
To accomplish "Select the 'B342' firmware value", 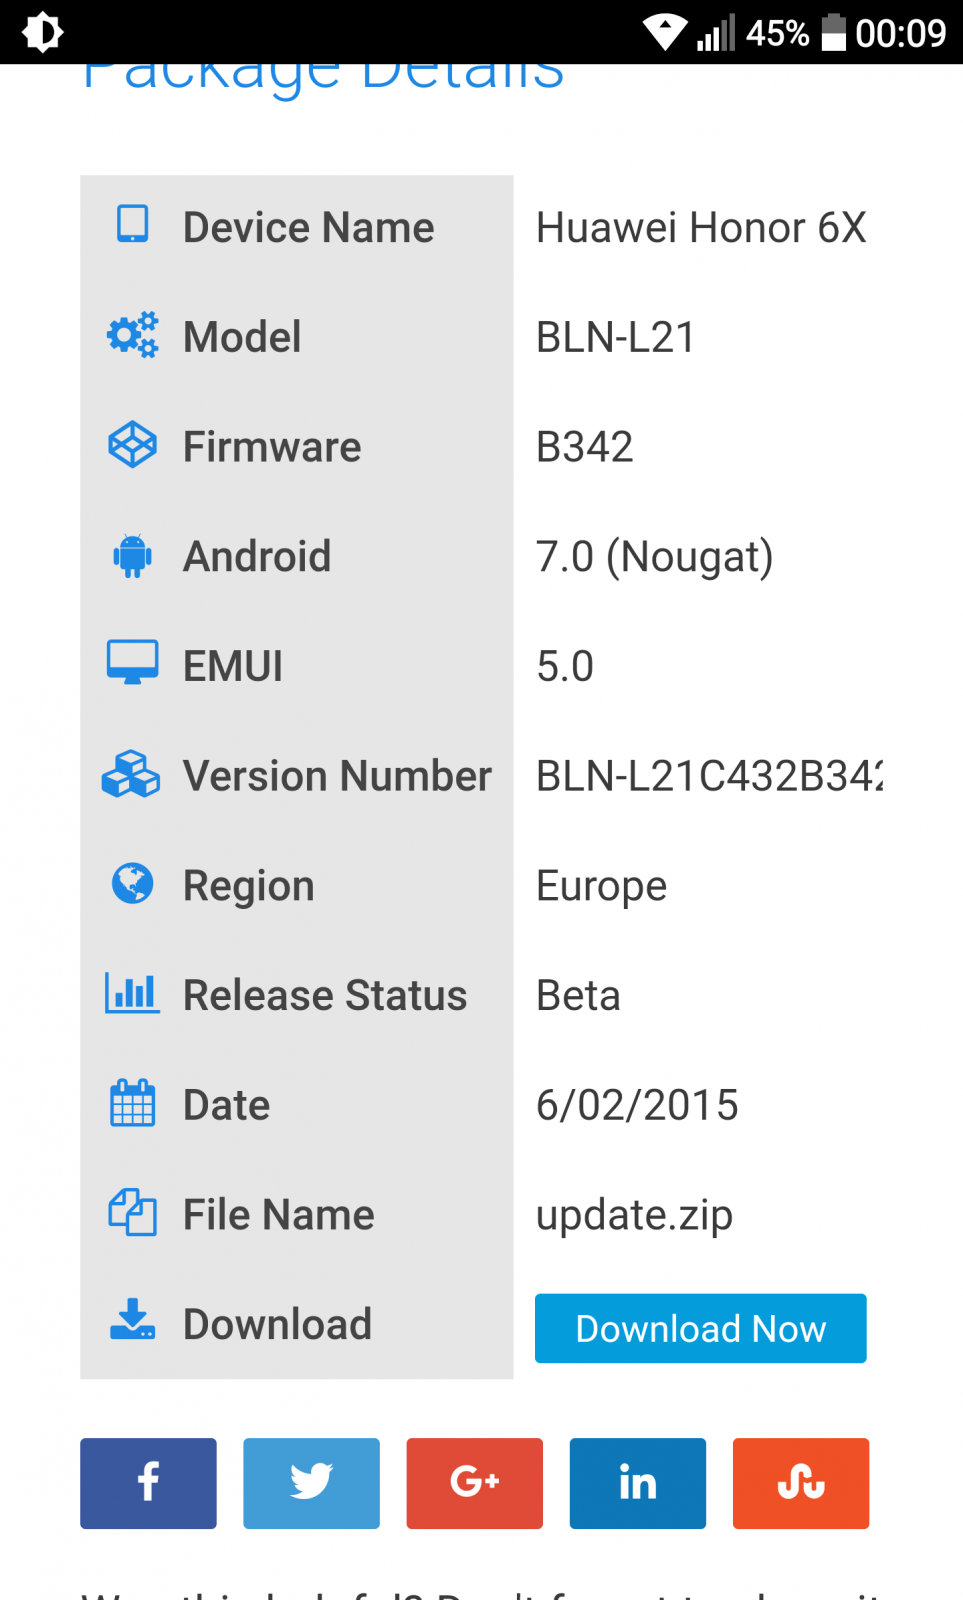I will tap(585, 447).
